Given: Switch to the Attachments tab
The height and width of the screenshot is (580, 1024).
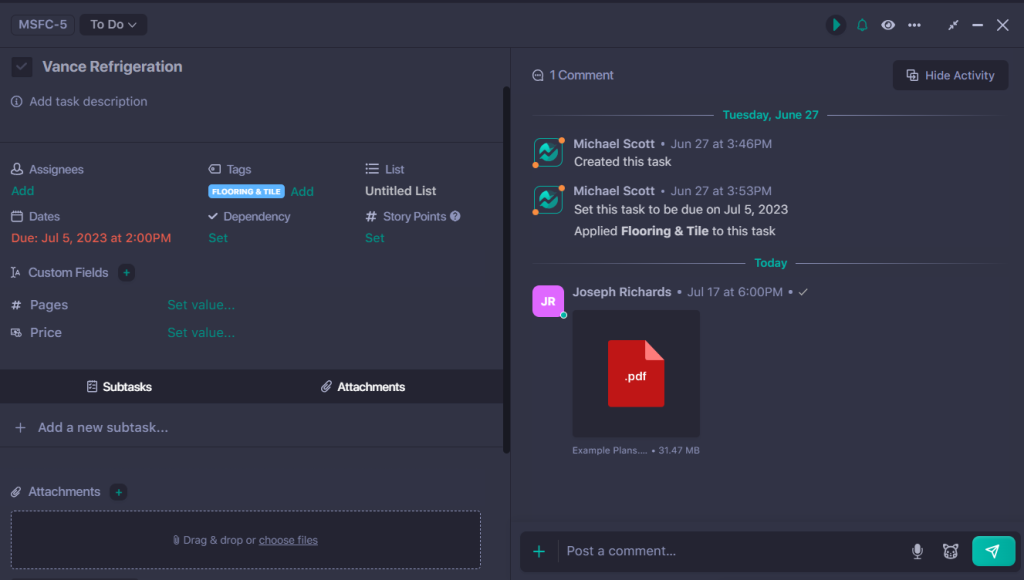Looking at the screenshot, I should pos(362,387).
